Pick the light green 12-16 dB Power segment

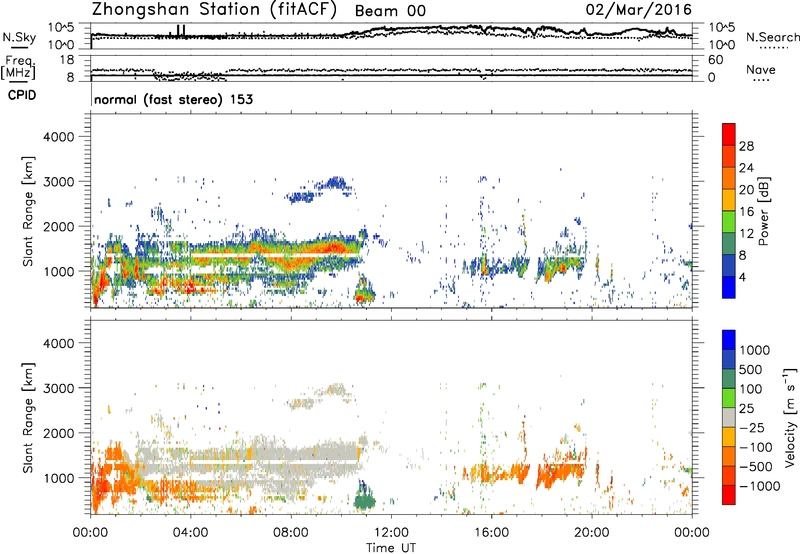[x=729, y=222]
